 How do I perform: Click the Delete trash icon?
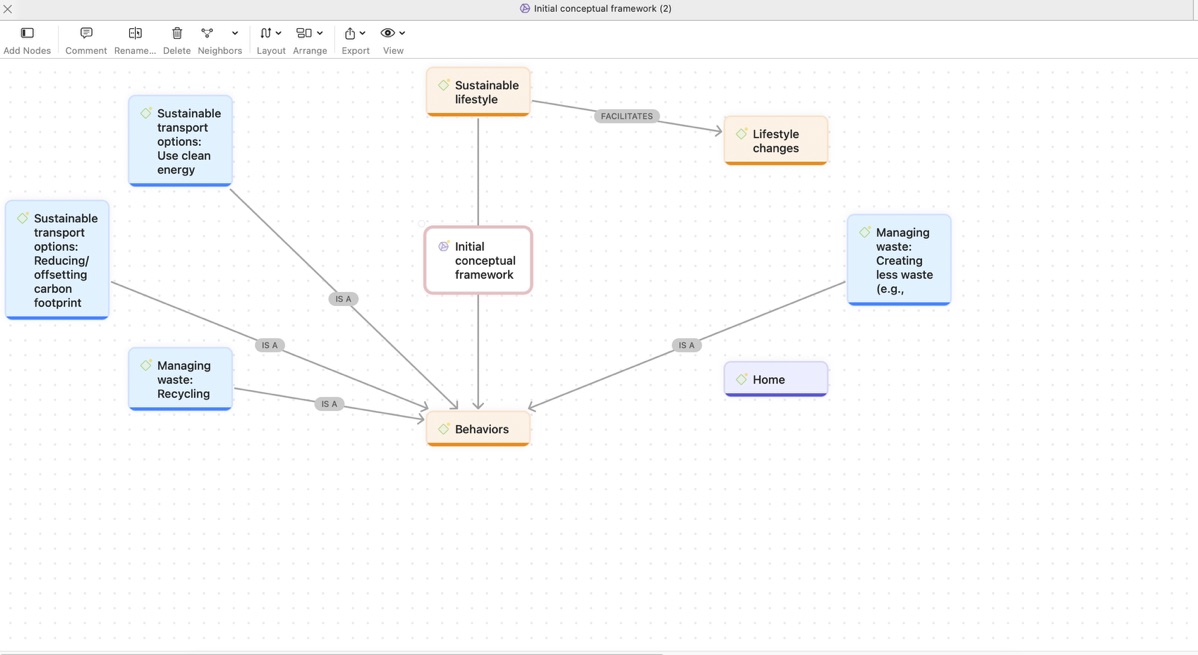click(x=177, y=33)
